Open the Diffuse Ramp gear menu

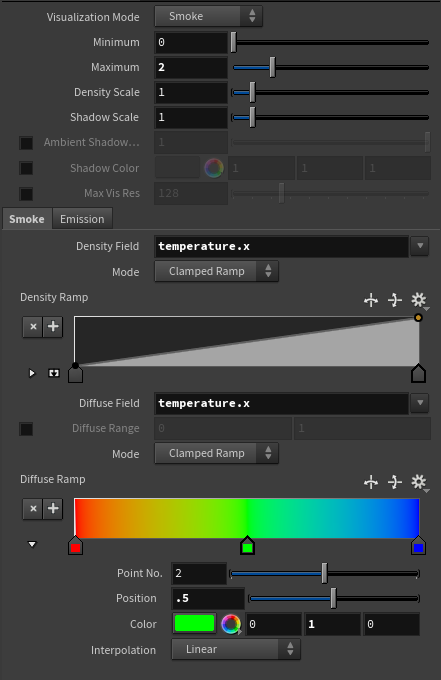[419, 482]
